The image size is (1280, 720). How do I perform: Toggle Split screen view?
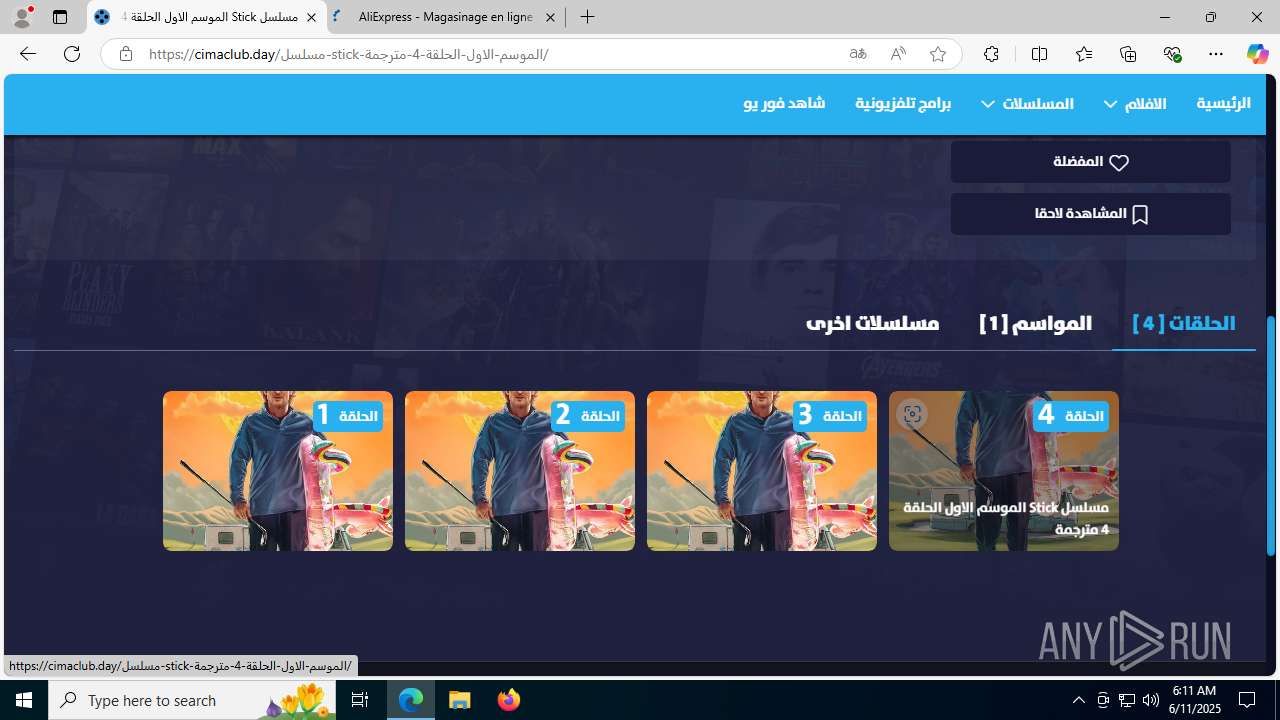tap(1039, 54)
